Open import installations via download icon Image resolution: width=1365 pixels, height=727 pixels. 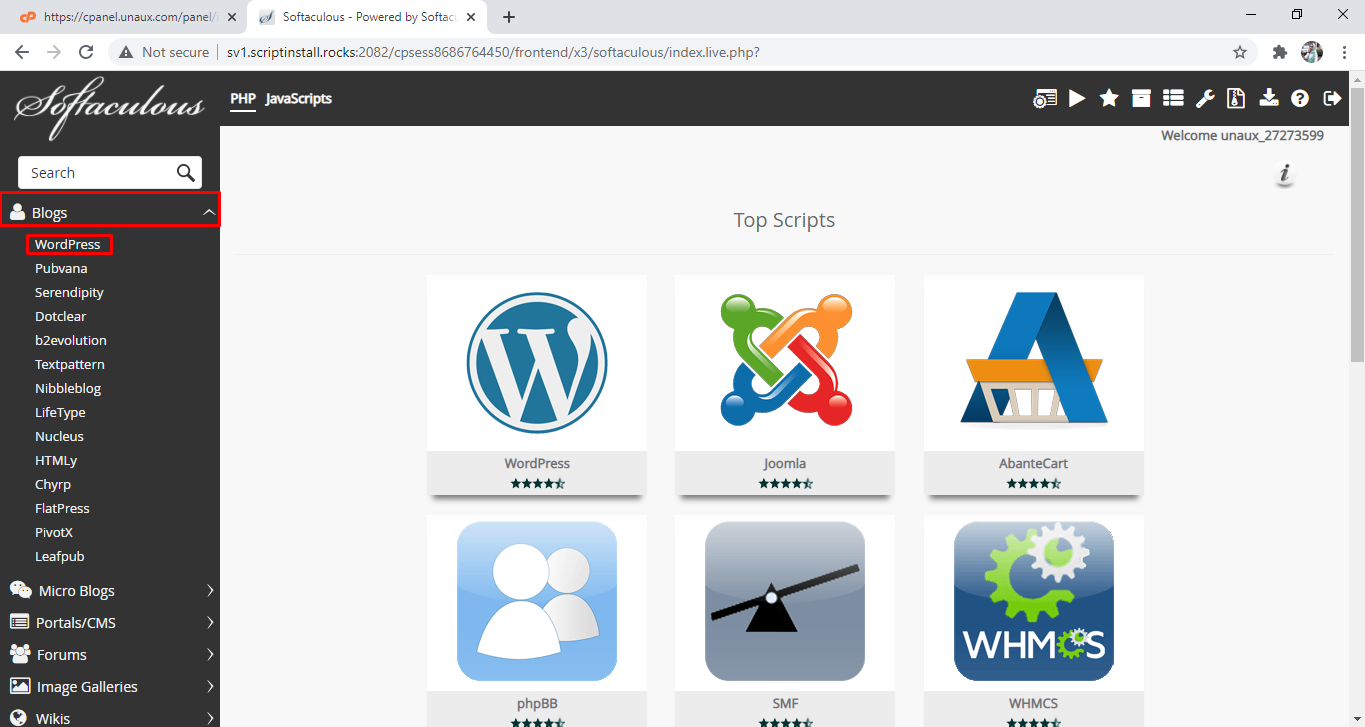(1269, 98)
